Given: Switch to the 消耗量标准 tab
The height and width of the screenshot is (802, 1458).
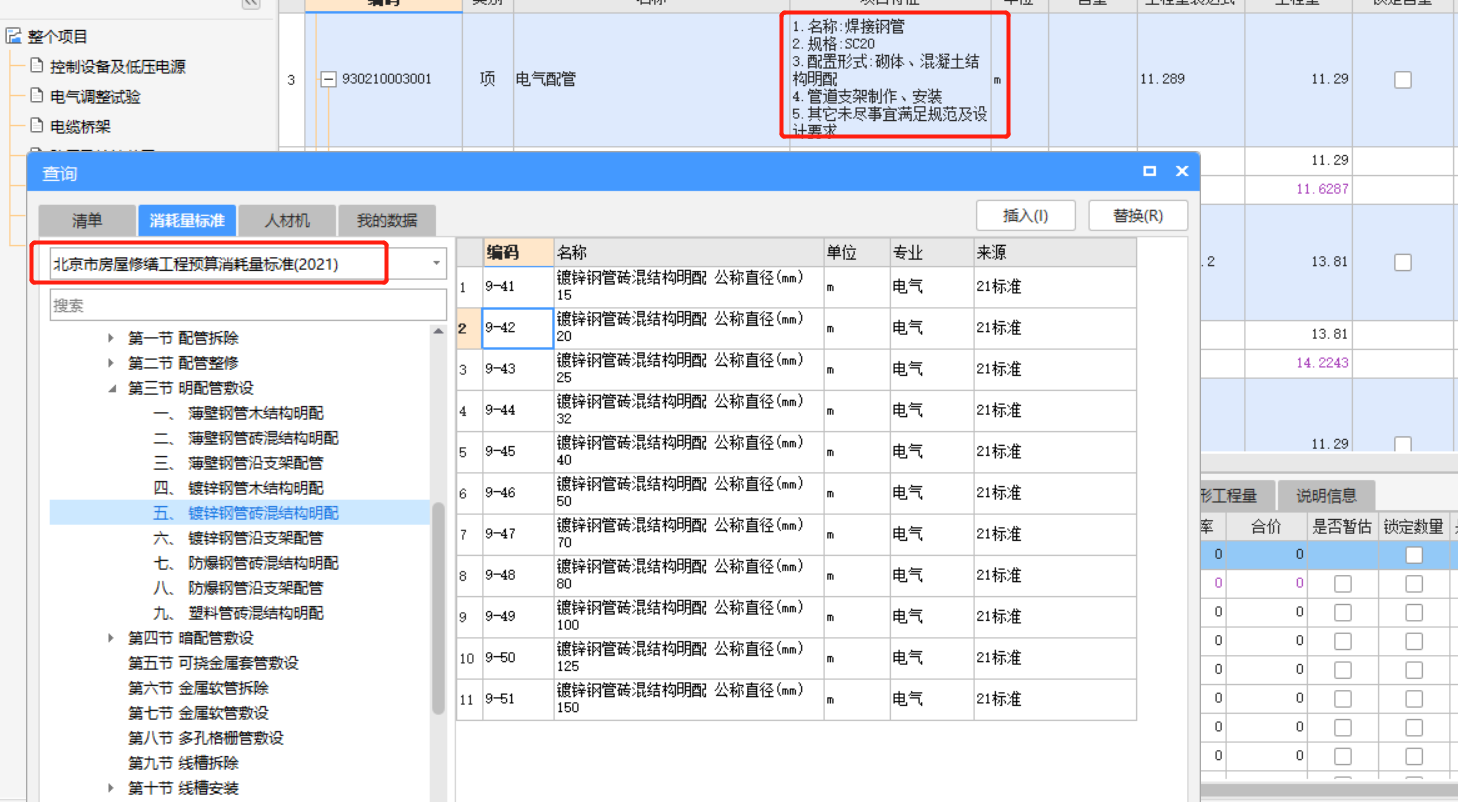Looking at the screenshot, I should coord(186,220).
